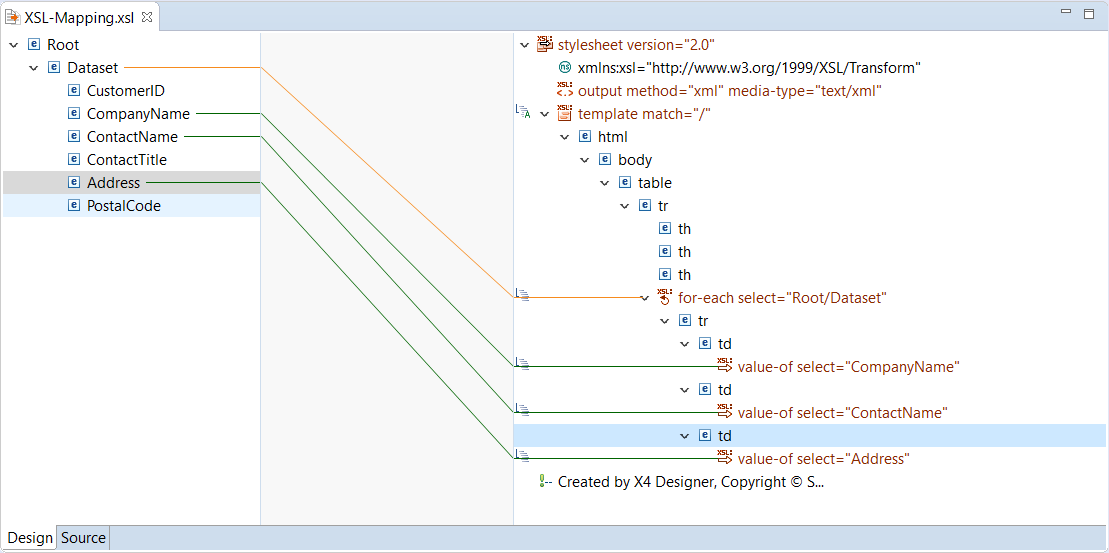This screenshot has width=1109, height=553.
Task: Collapse the Root node in source tree
Action: click(x=13, y=45)
